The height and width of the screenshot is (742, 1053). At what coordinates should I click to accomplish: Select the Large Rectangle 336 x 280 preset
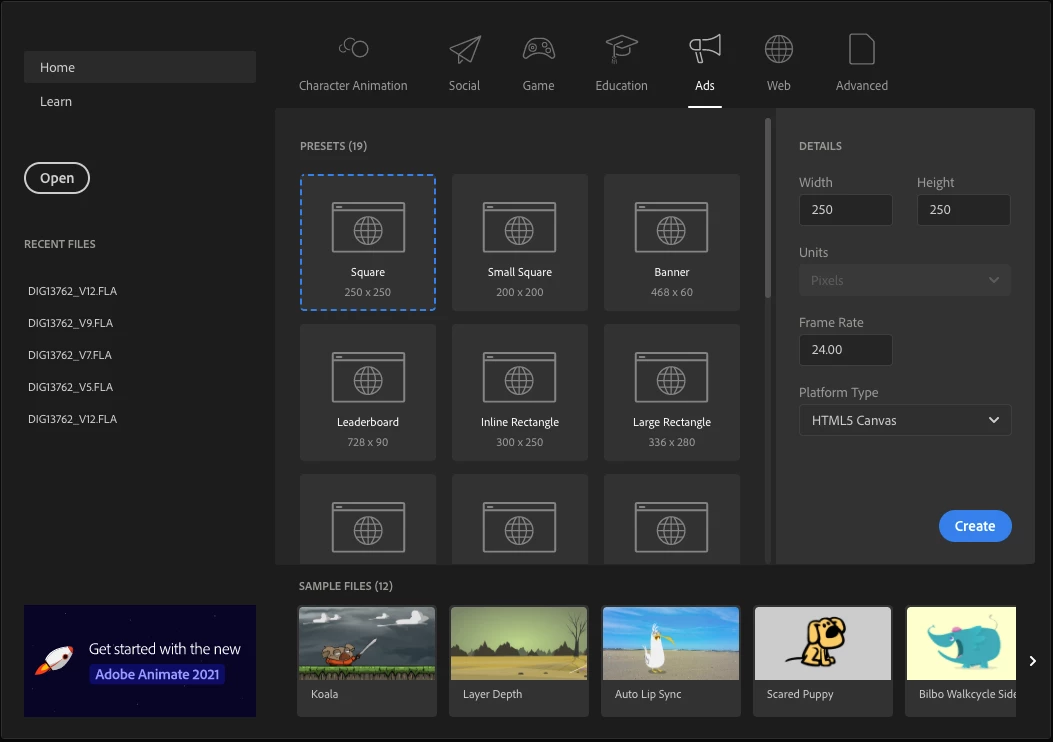click(672, 392)
